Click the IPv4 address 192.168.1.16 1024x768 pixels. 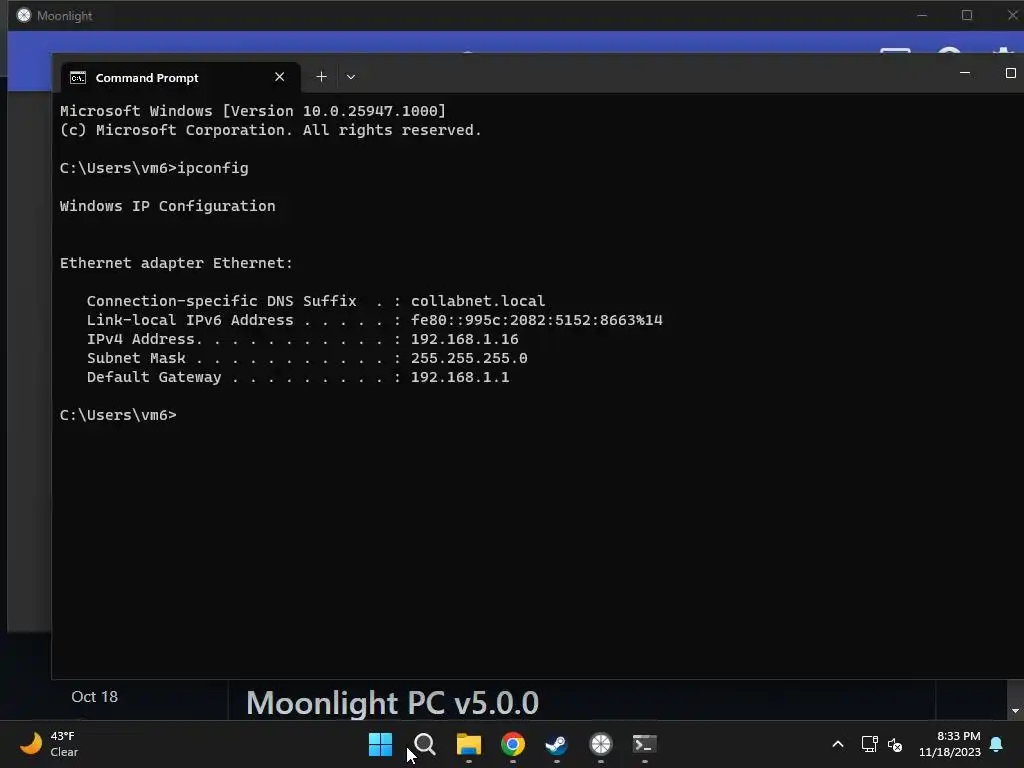pyautogui.click(x=464, y=339)
